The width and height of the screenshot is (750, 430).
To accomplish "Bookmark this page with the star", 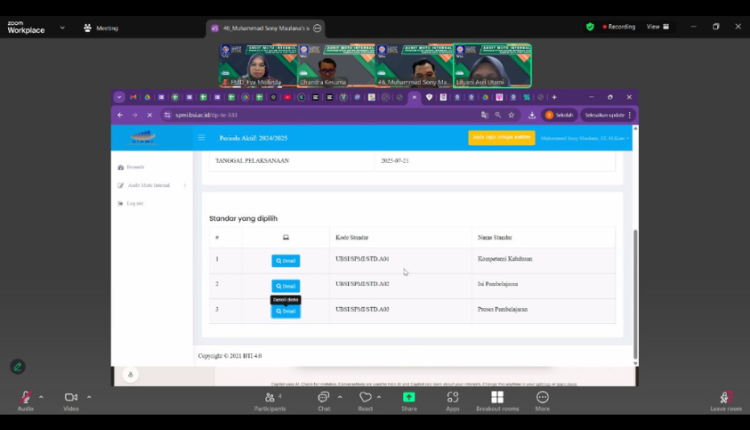I will pyautogui.click(x=511, y=115).
